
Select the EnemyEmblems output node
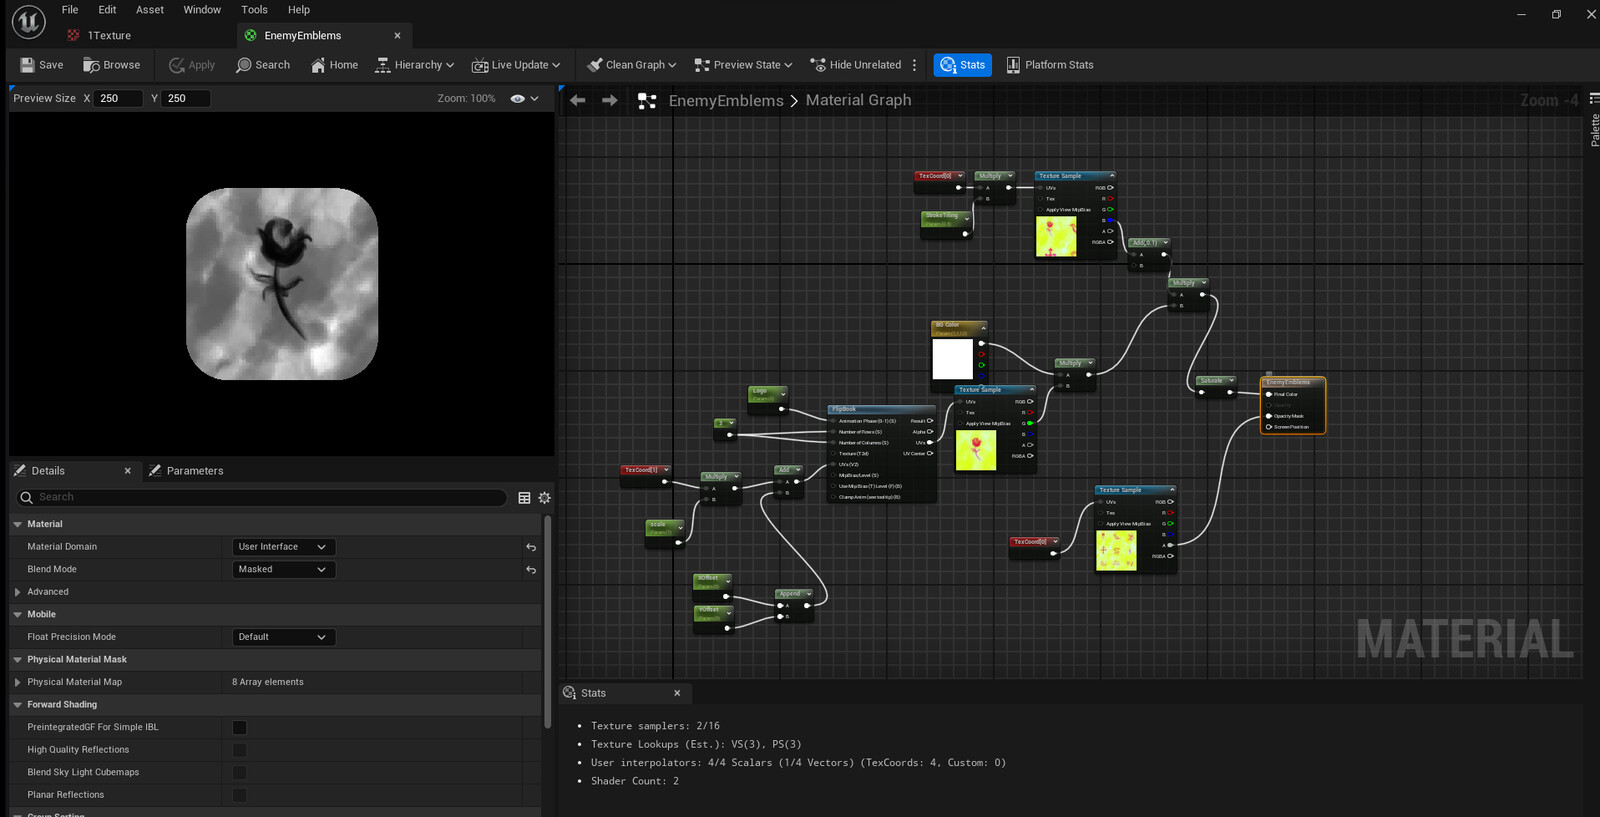pyautogui.click(x=1293, y=405)
